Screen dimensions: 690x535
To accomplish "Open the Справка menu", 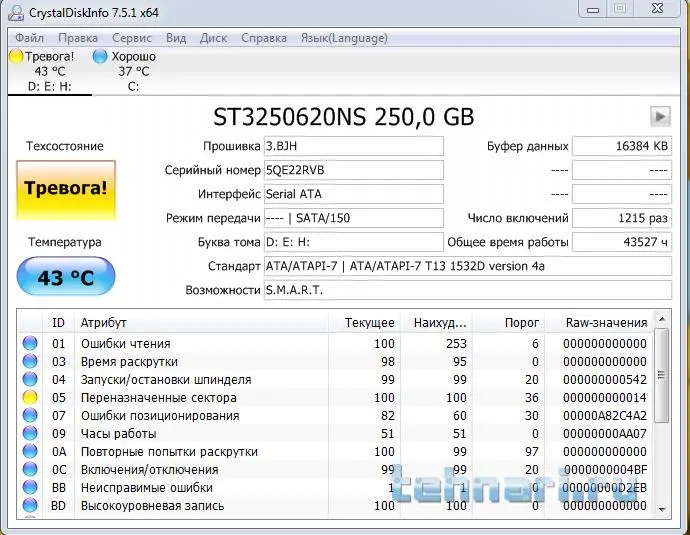I will 264,38.
